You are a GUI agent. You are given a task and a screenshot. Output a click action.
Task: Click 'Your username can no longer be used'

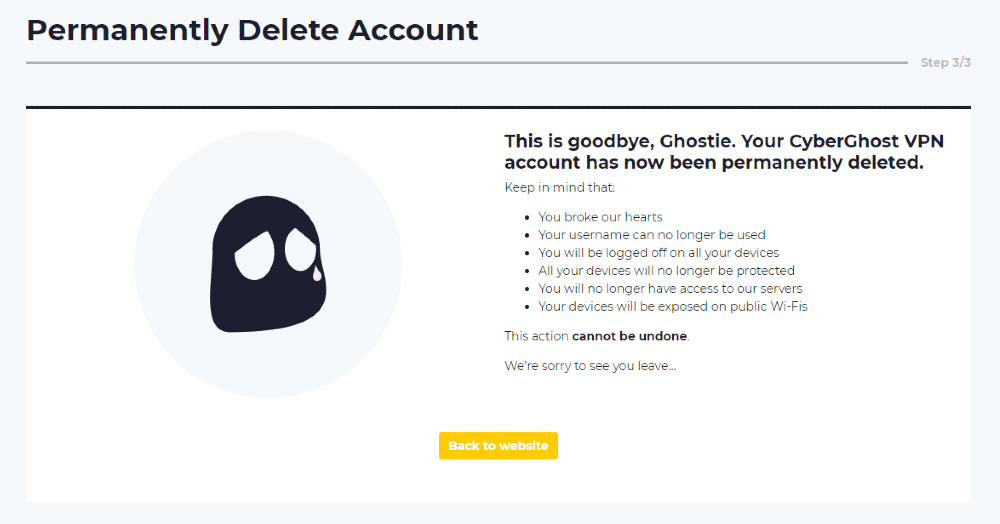coord(652,235)
